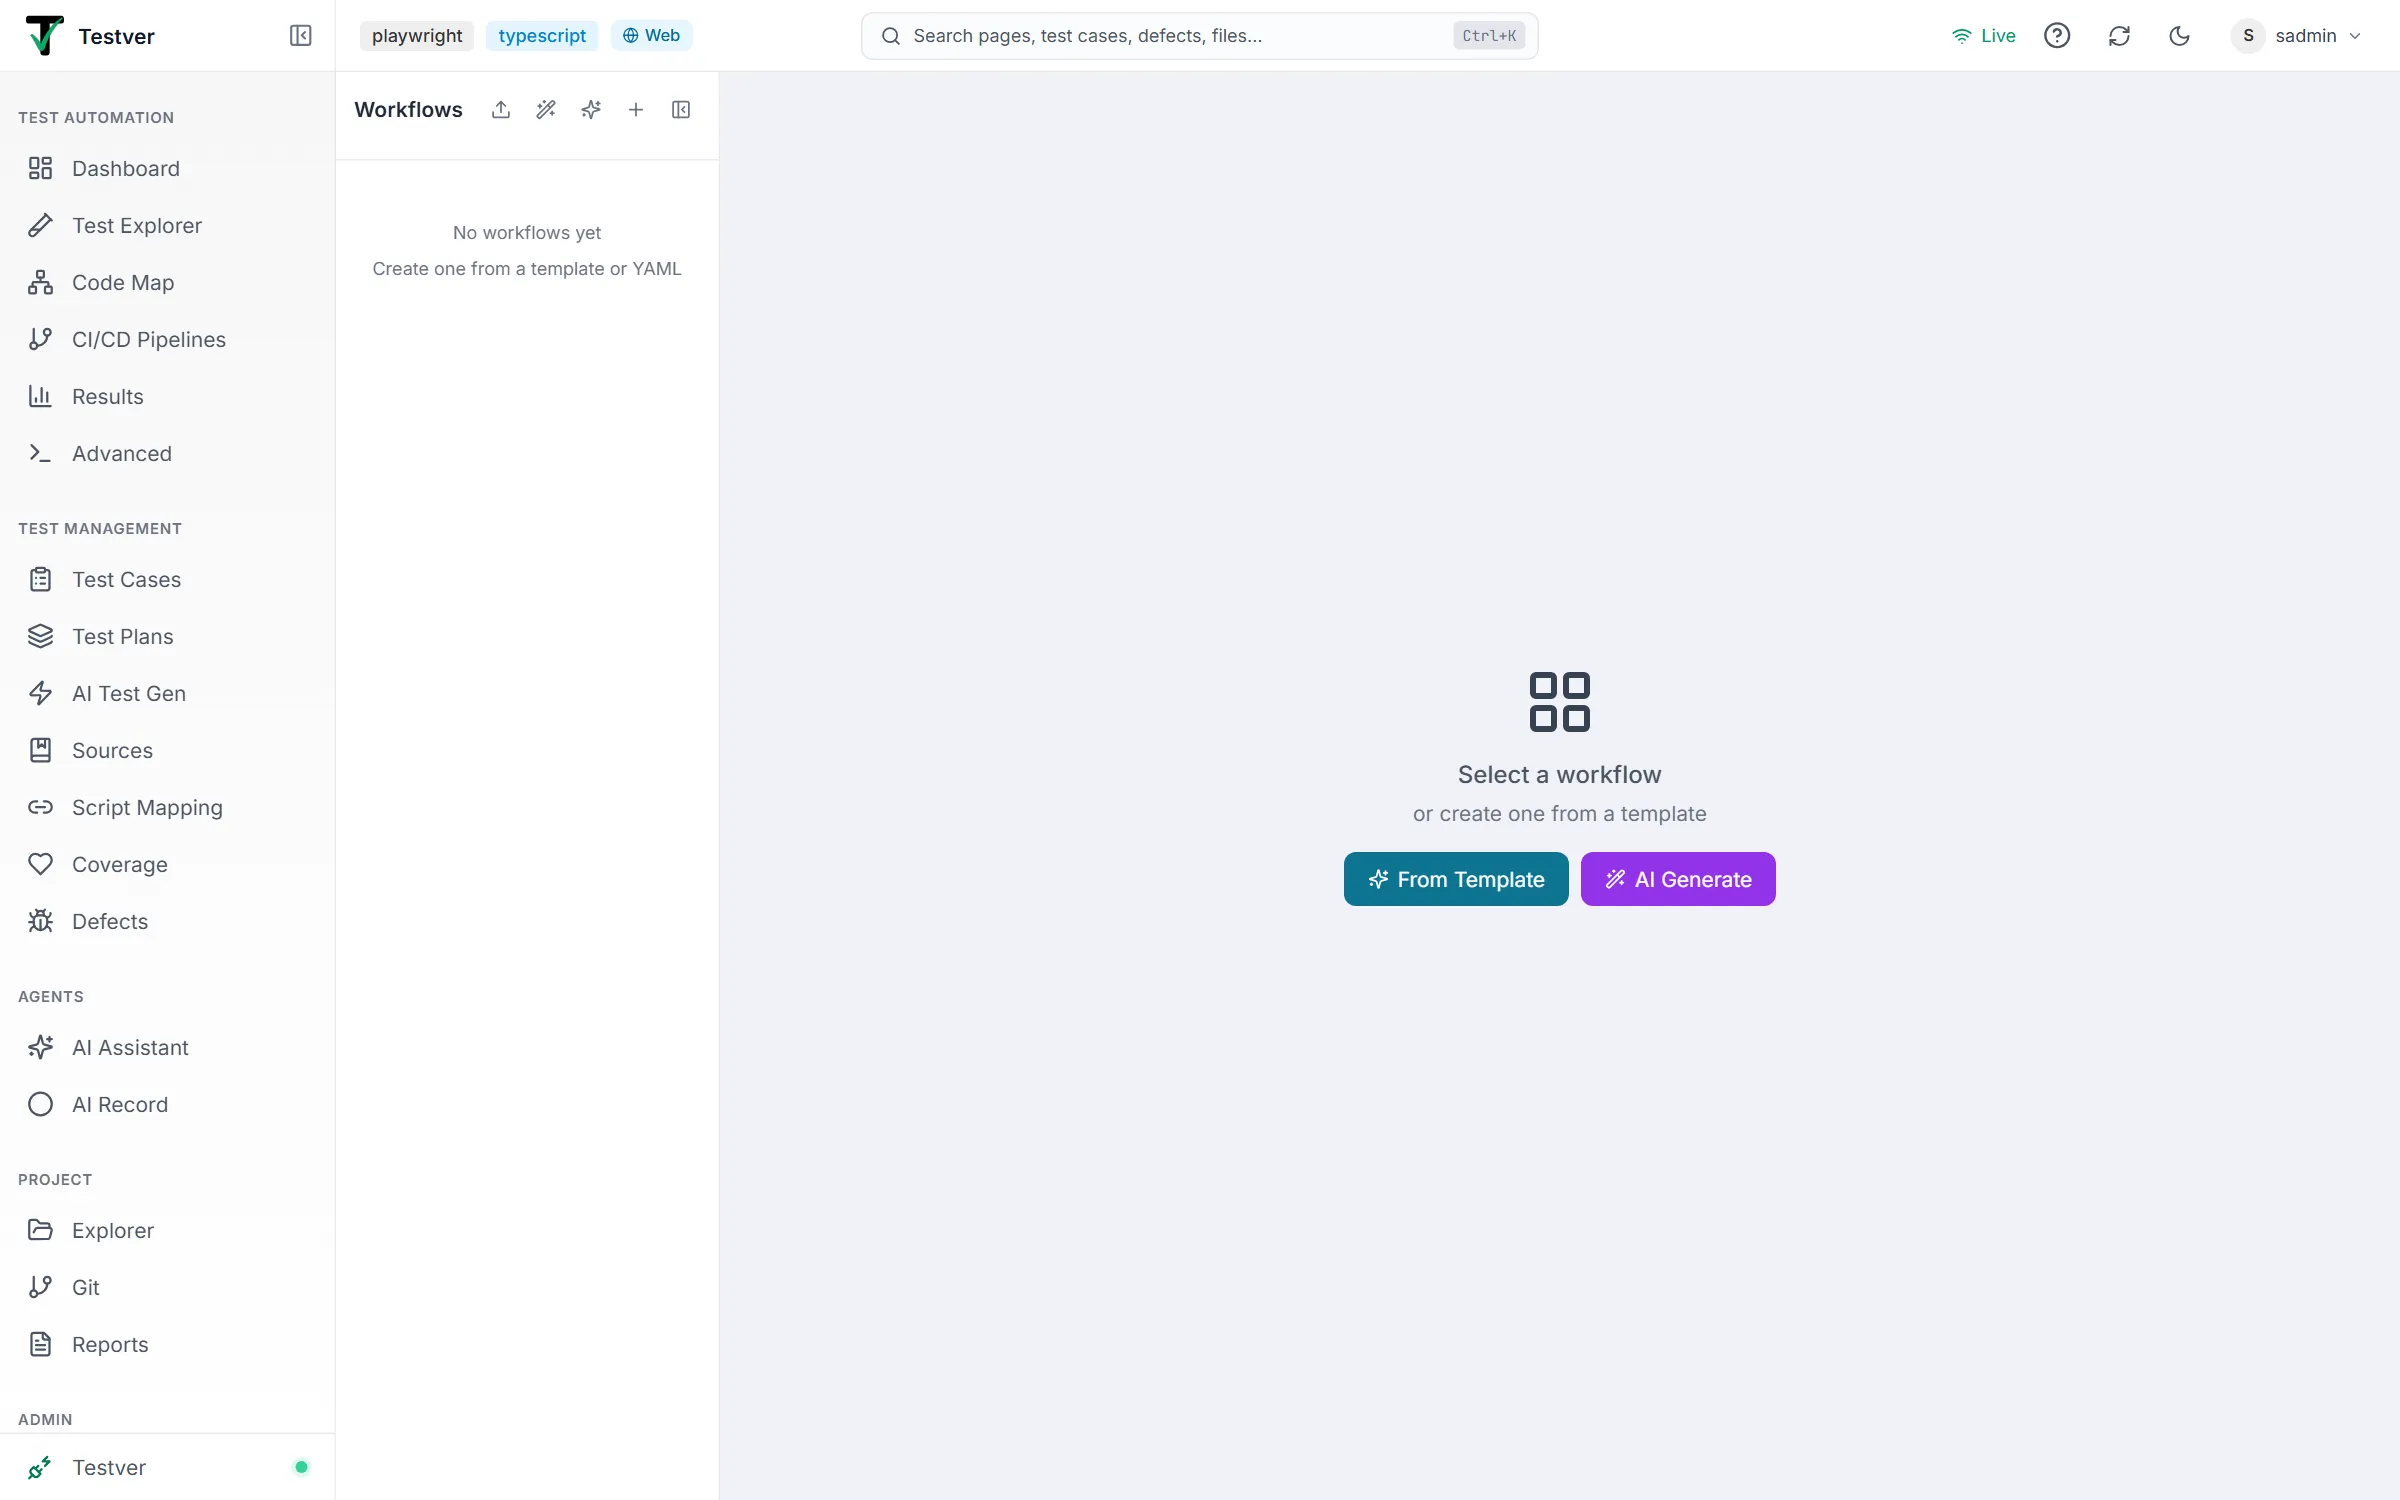This screenshot has width=2400, height=1500.
Task: Collapse the left sidebar panel
Action: [x=300, y=36]
